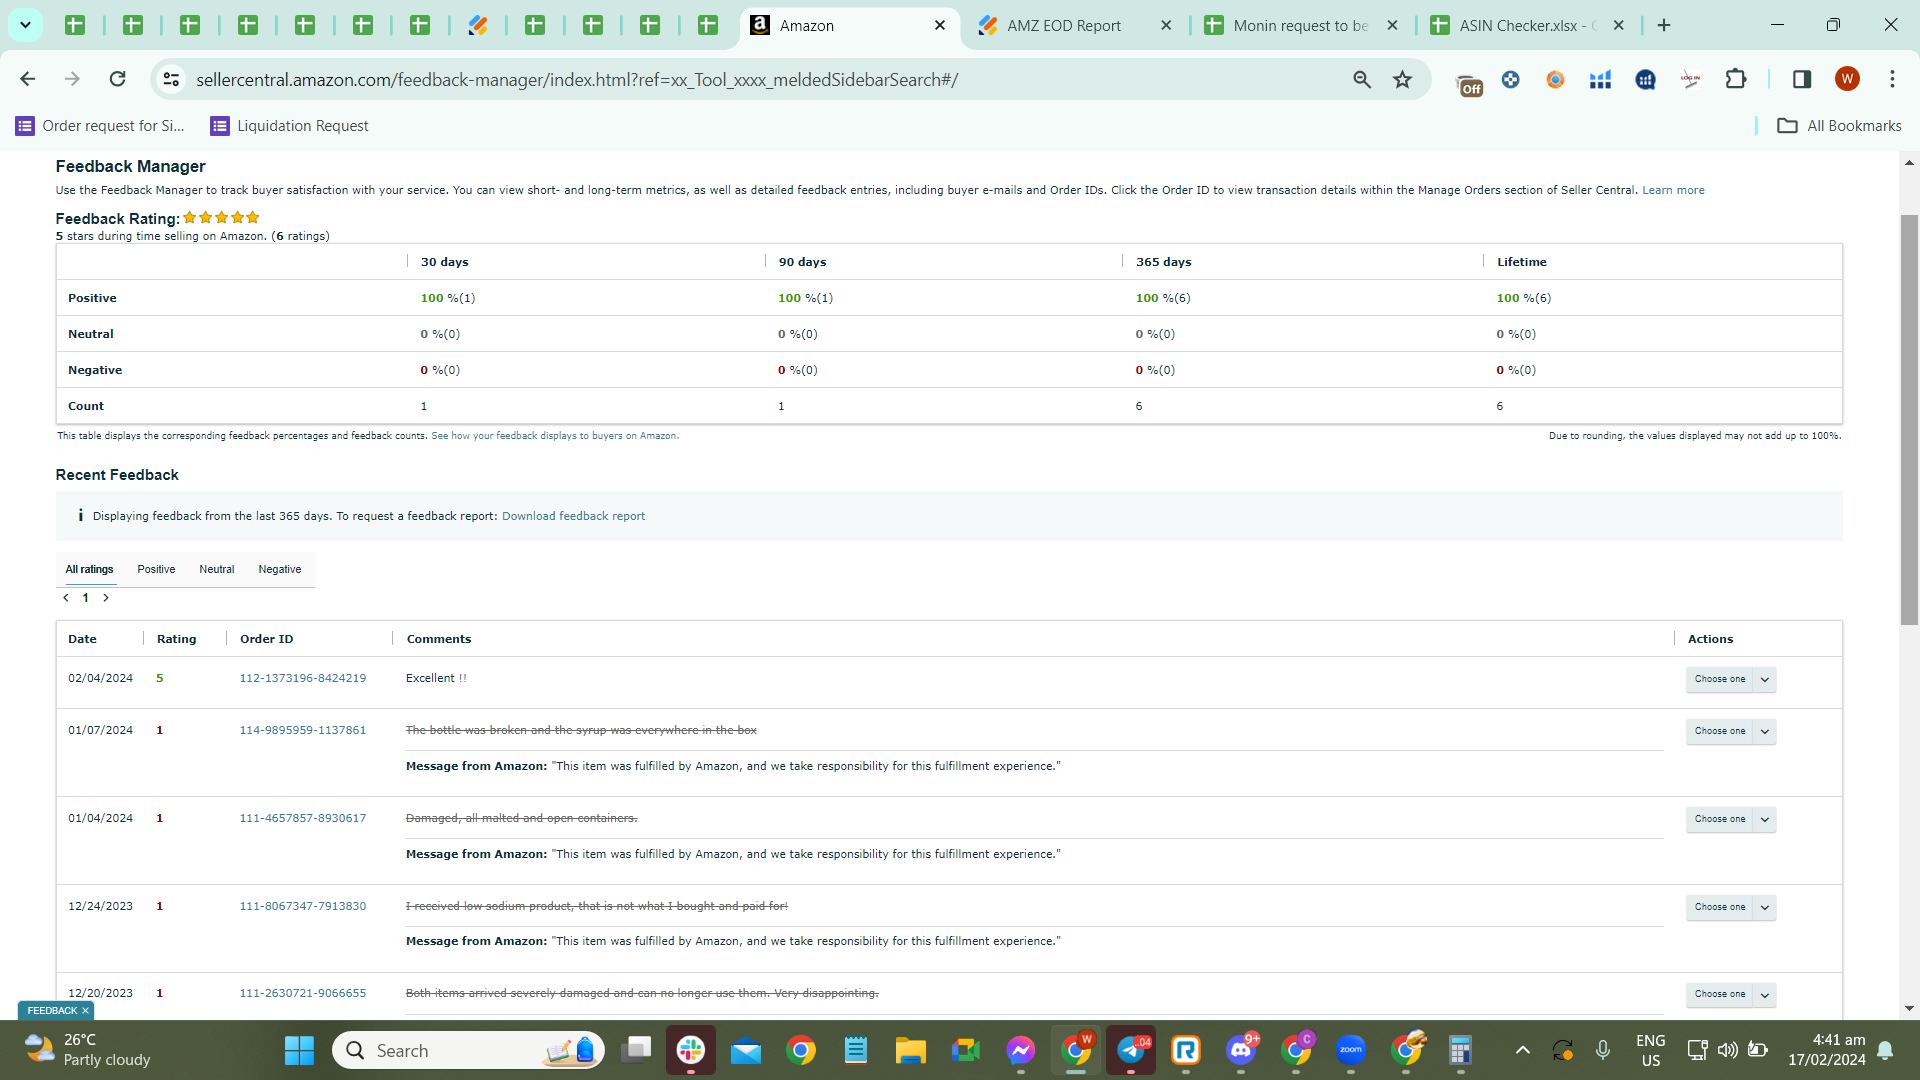Image resolution: width=1920 pixels, height=1080 pixels.
Task: Open the tab search chevron
Action: tap(25, 25)
